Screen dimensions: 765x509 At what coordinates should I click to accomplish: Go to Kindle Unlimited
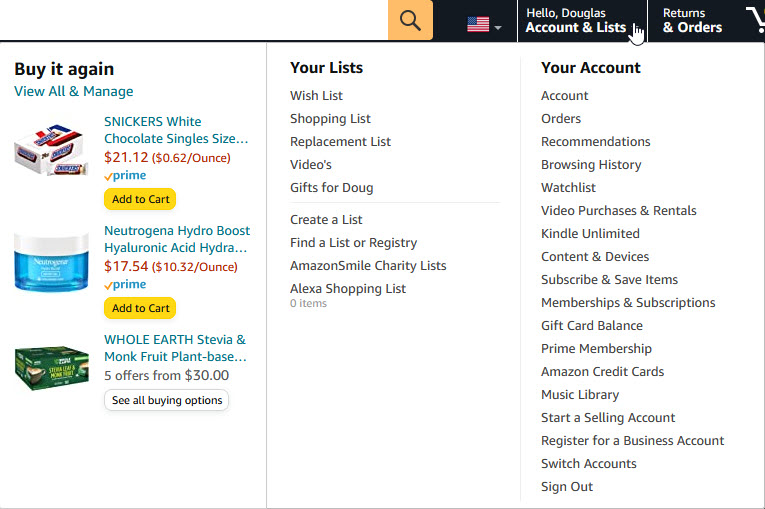pyautogui.click(x=590, y=234)
